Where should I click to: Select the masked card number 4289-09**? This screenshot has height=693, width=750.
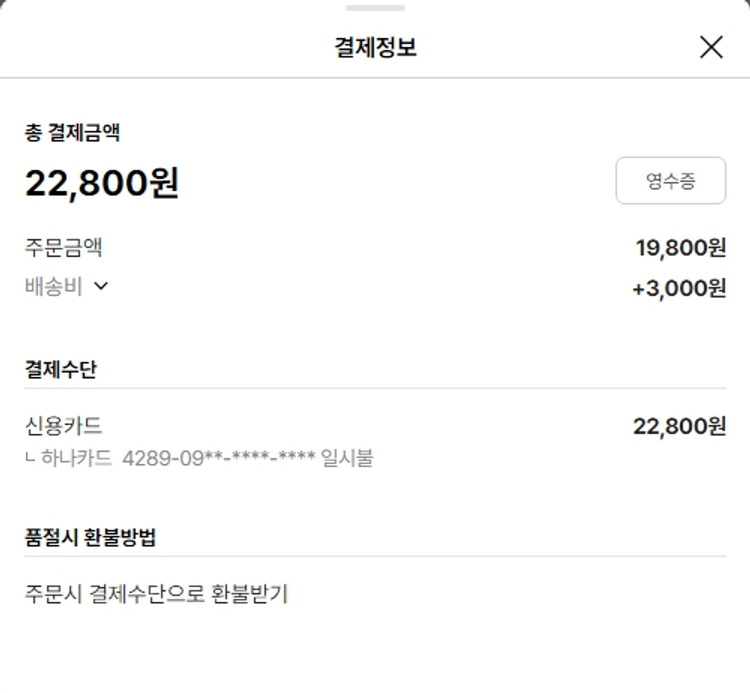coord(219,459)
